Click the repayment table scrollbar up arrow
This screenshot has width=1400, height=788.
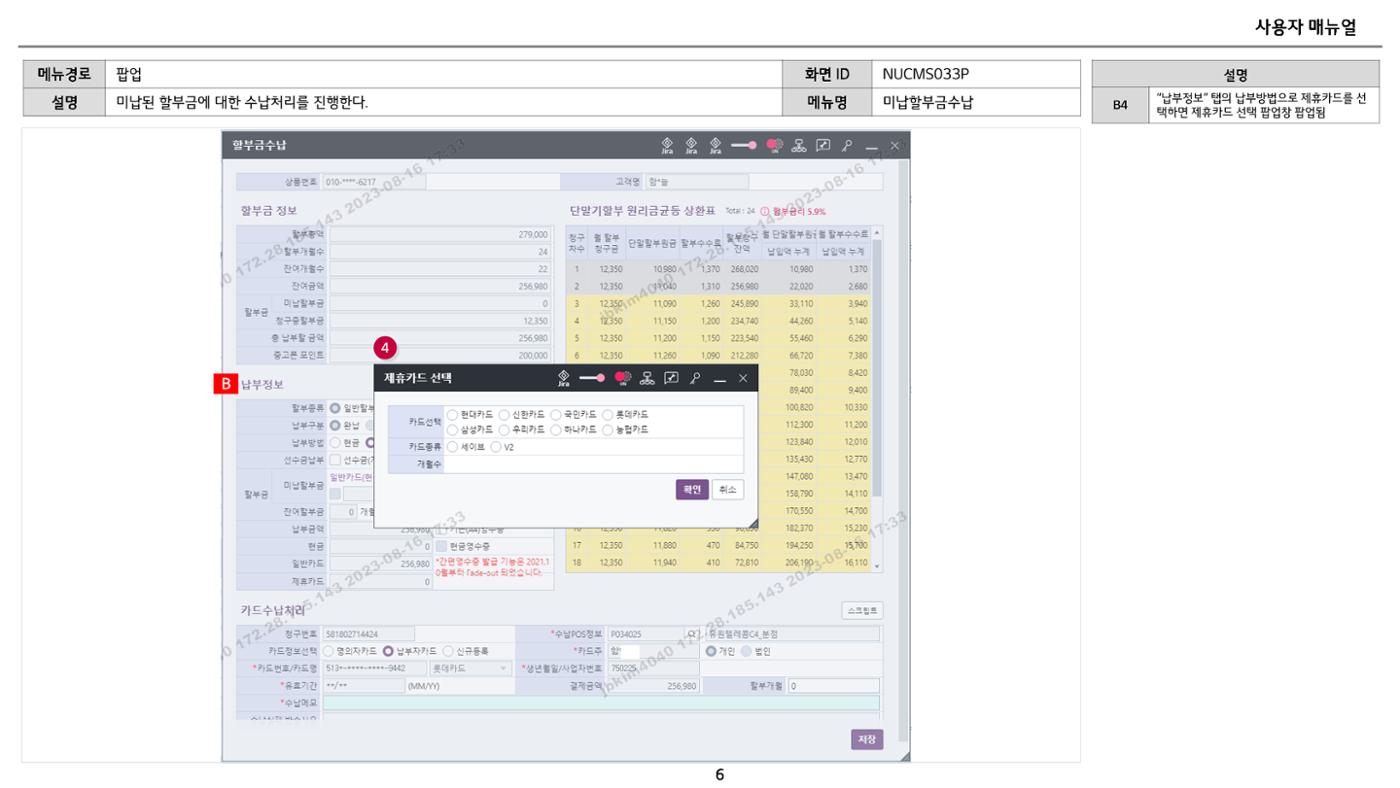[x=877, y=232]
